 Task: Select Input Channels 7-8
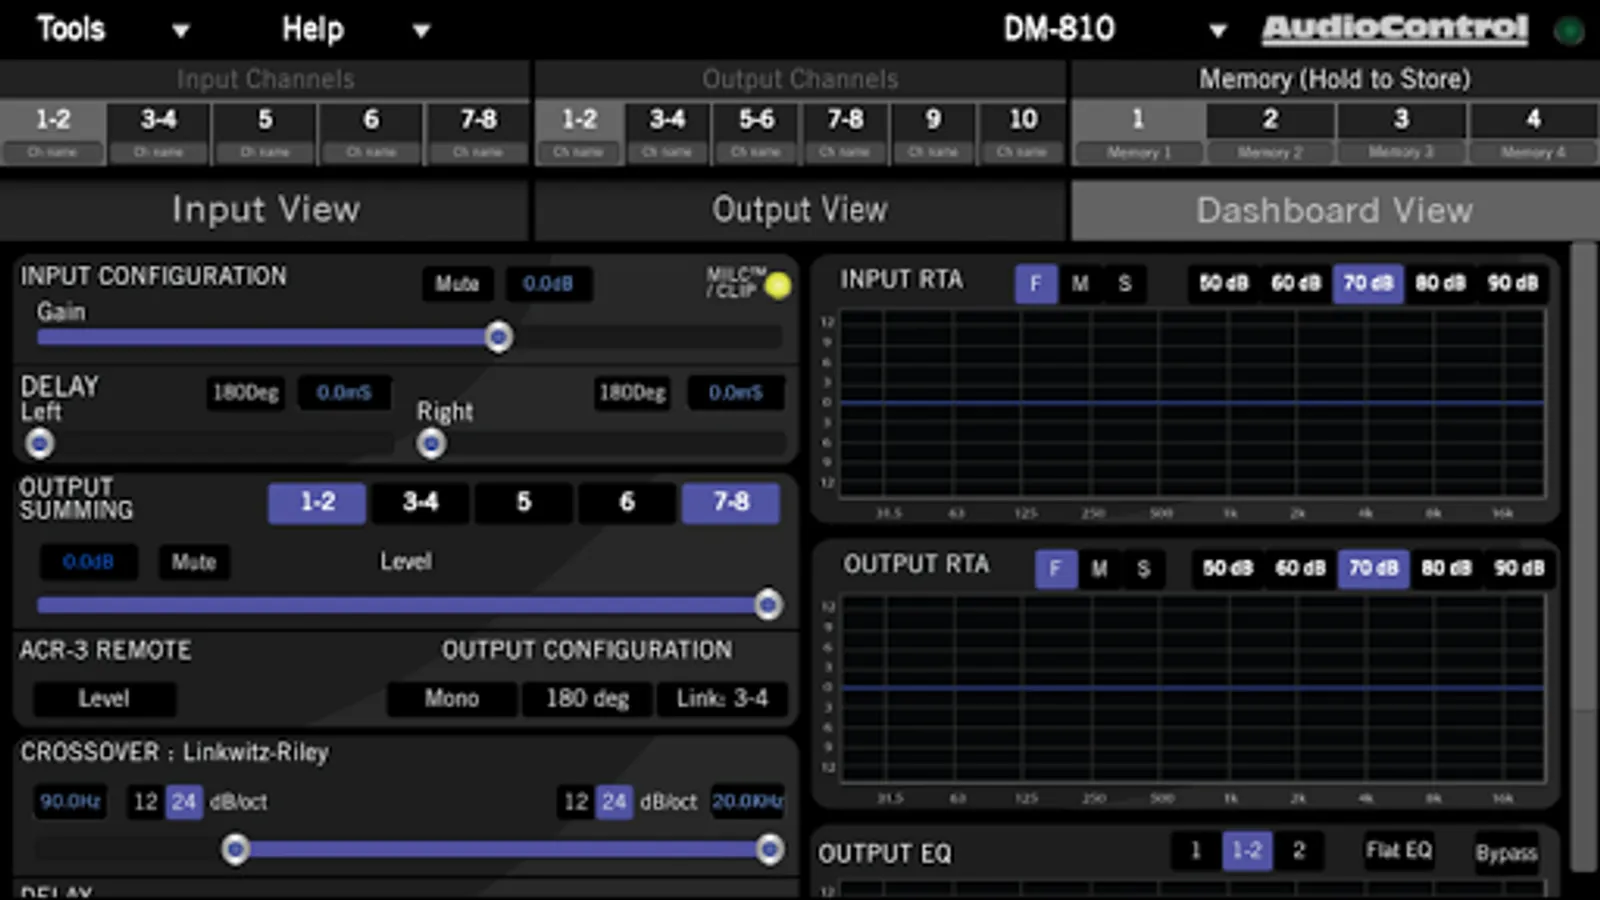tap(478, 132)
